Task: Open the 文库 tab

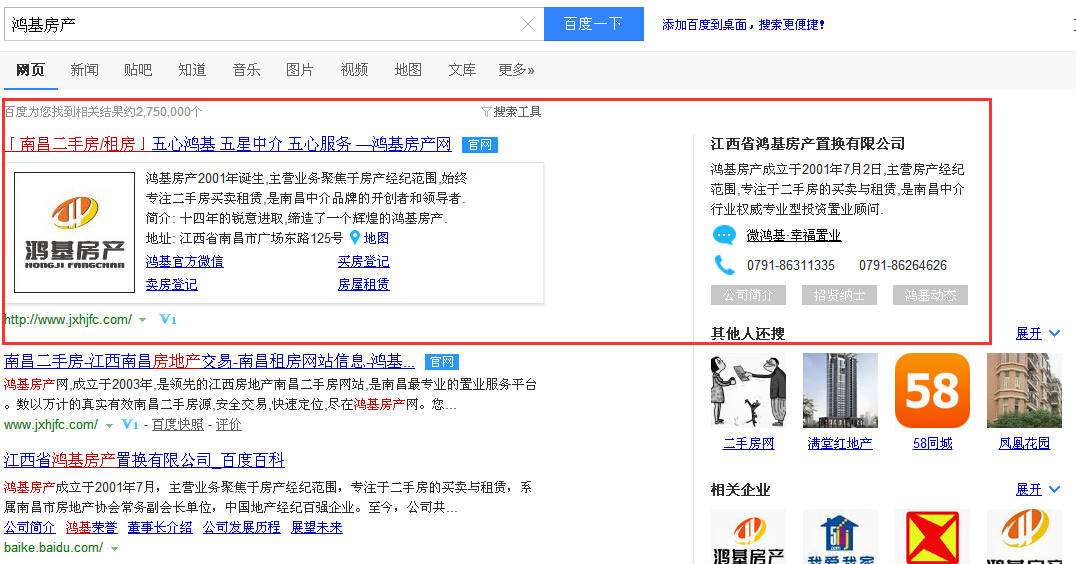Action: tap(462, 69)
